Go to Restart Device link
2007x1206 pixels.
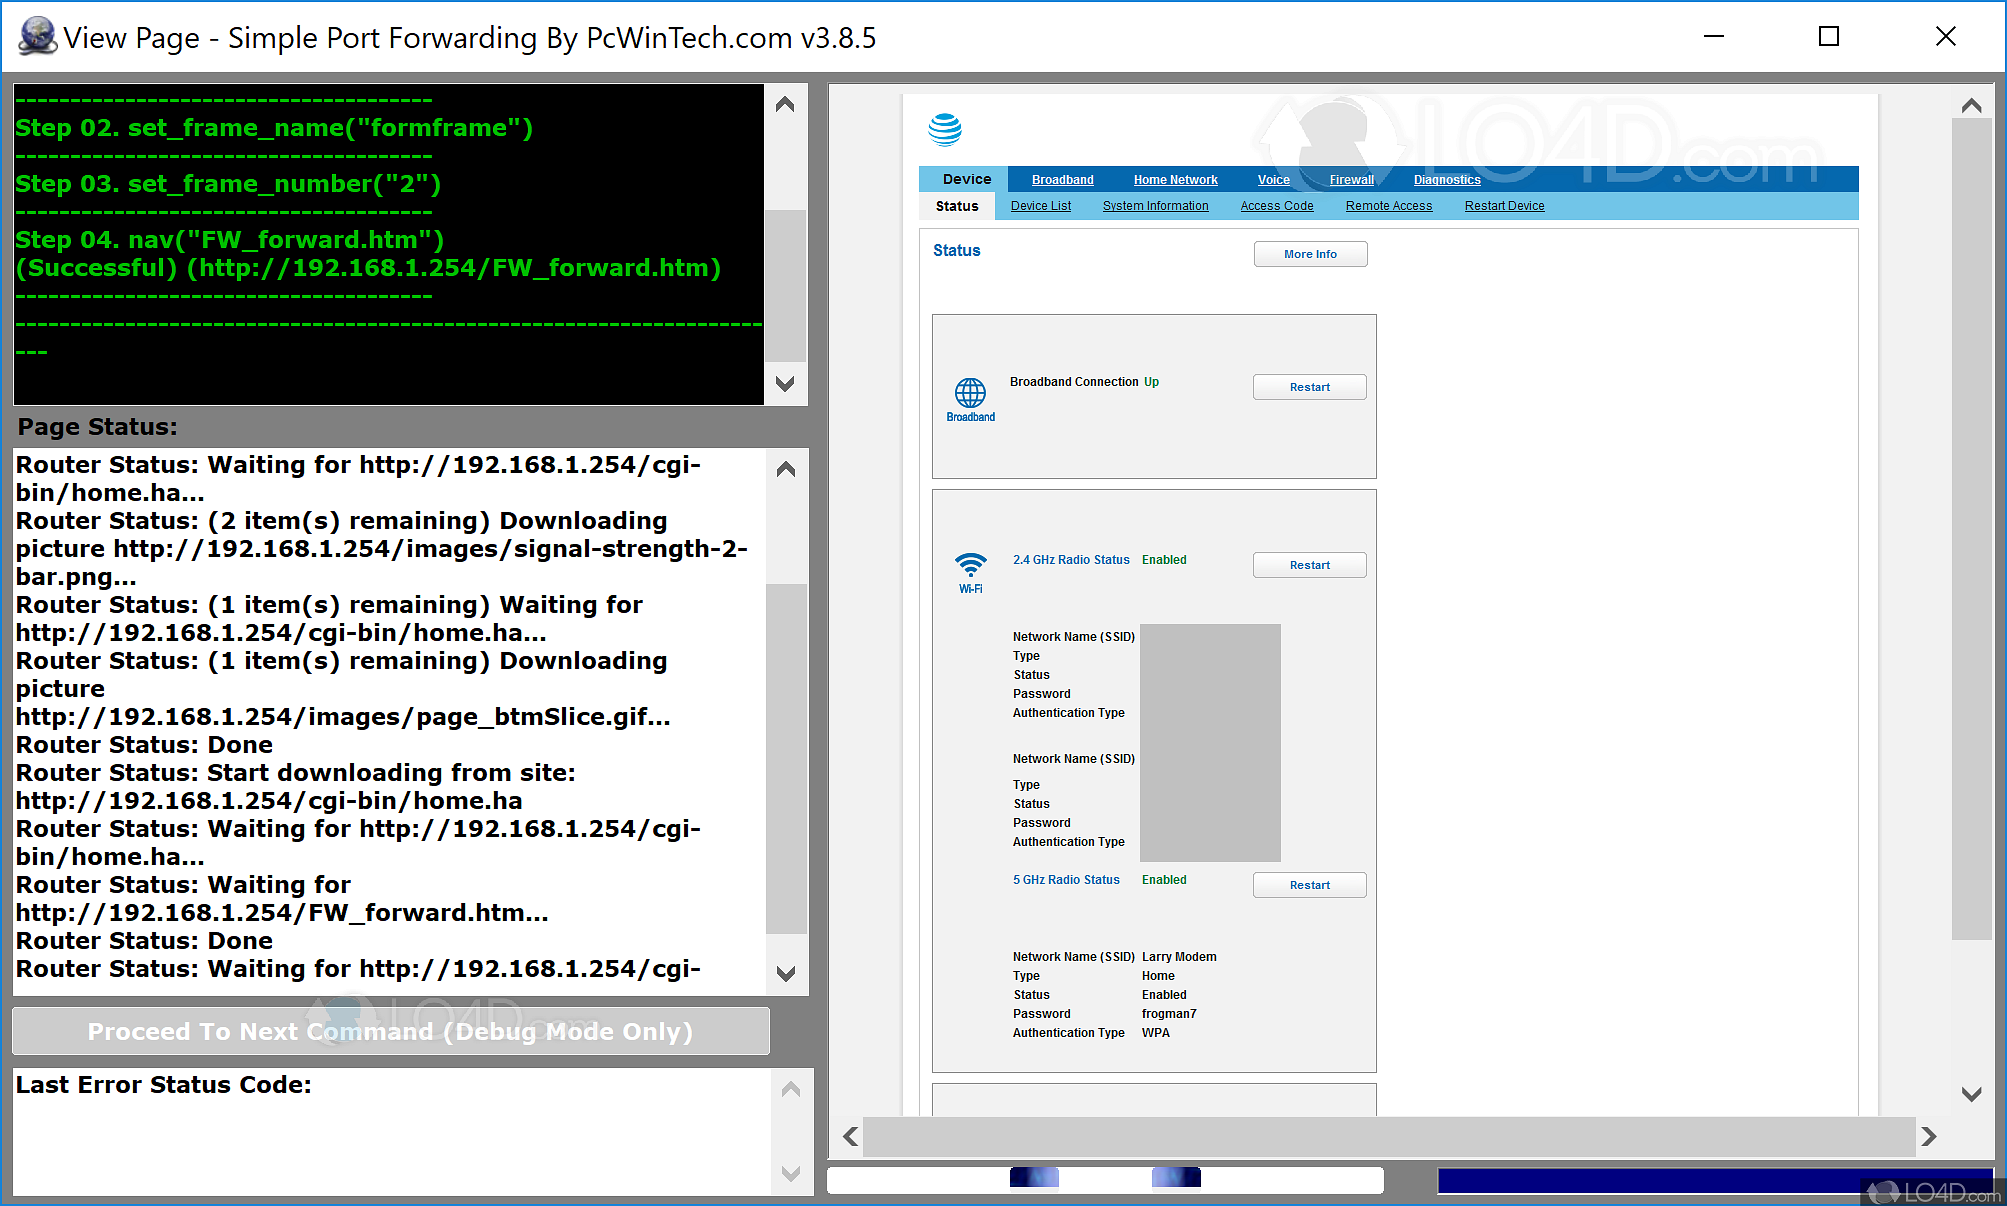(1504, 206)
